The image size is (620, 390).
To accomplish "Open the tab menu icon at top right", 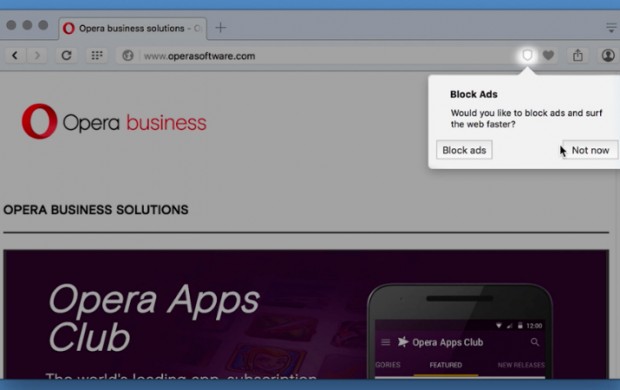I will (x=611, y=28).
